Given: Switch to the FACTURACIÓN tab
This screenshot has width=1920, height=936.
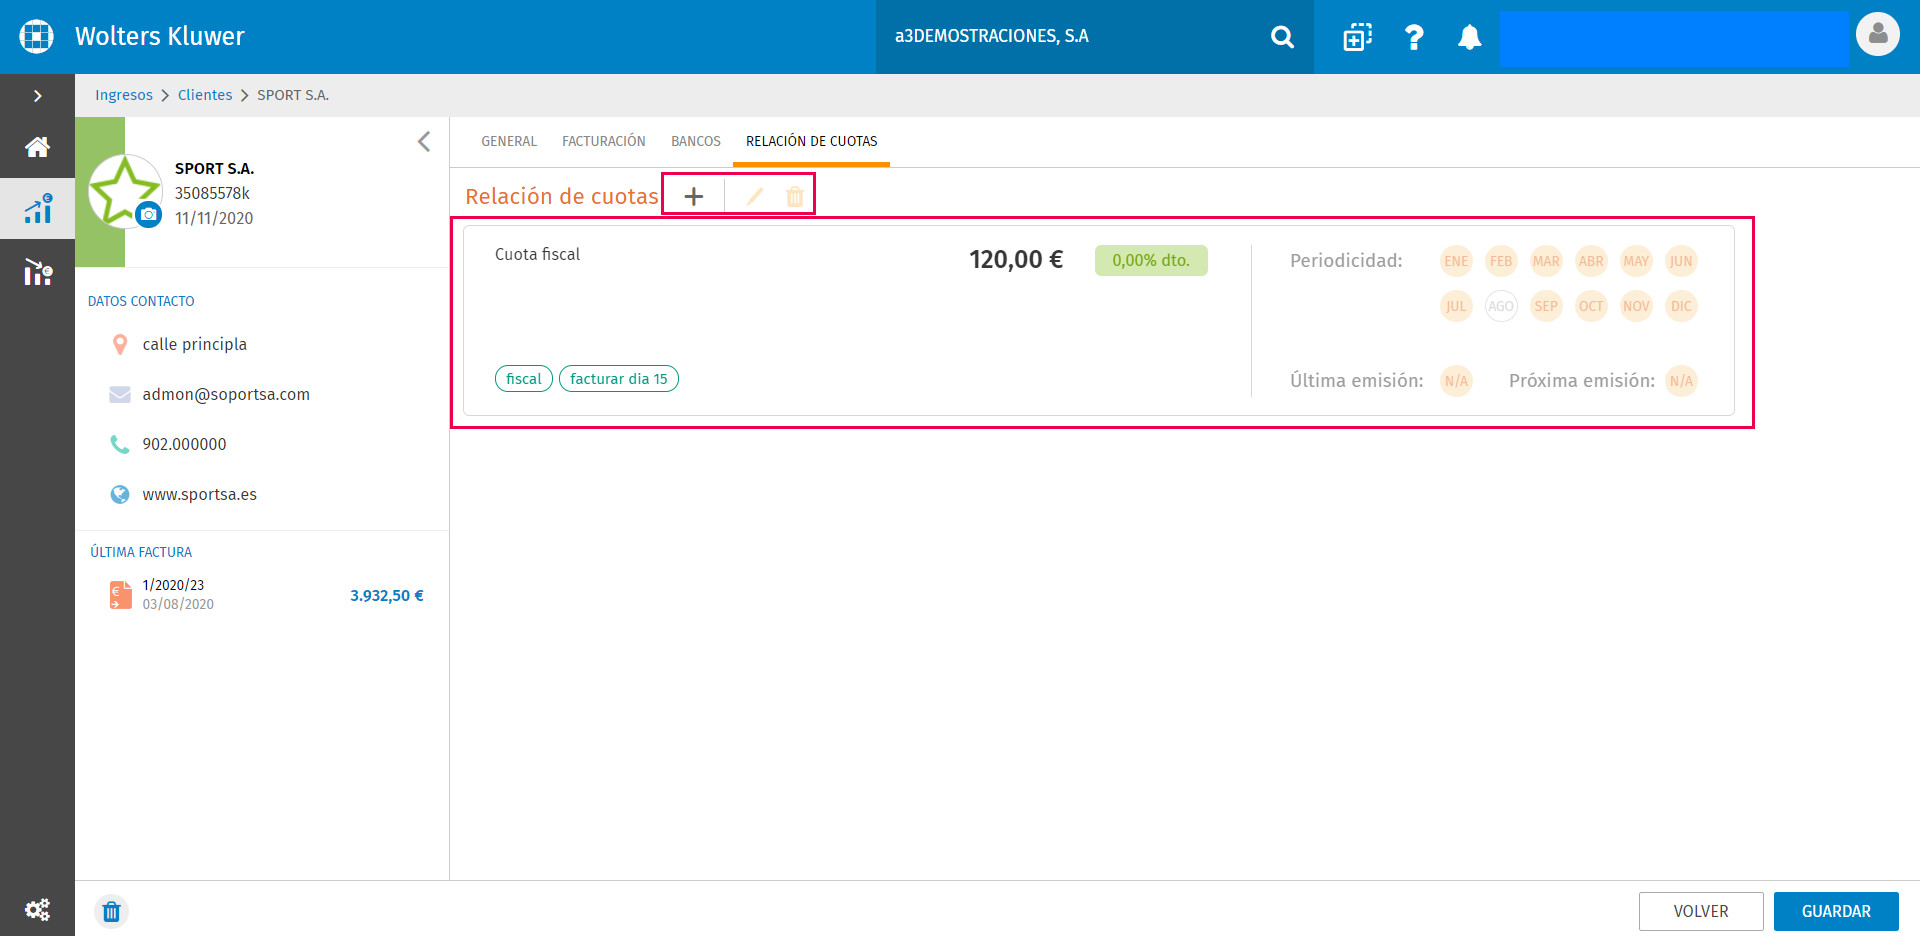Looking at the screenshot, I should (x=604, y=141).
